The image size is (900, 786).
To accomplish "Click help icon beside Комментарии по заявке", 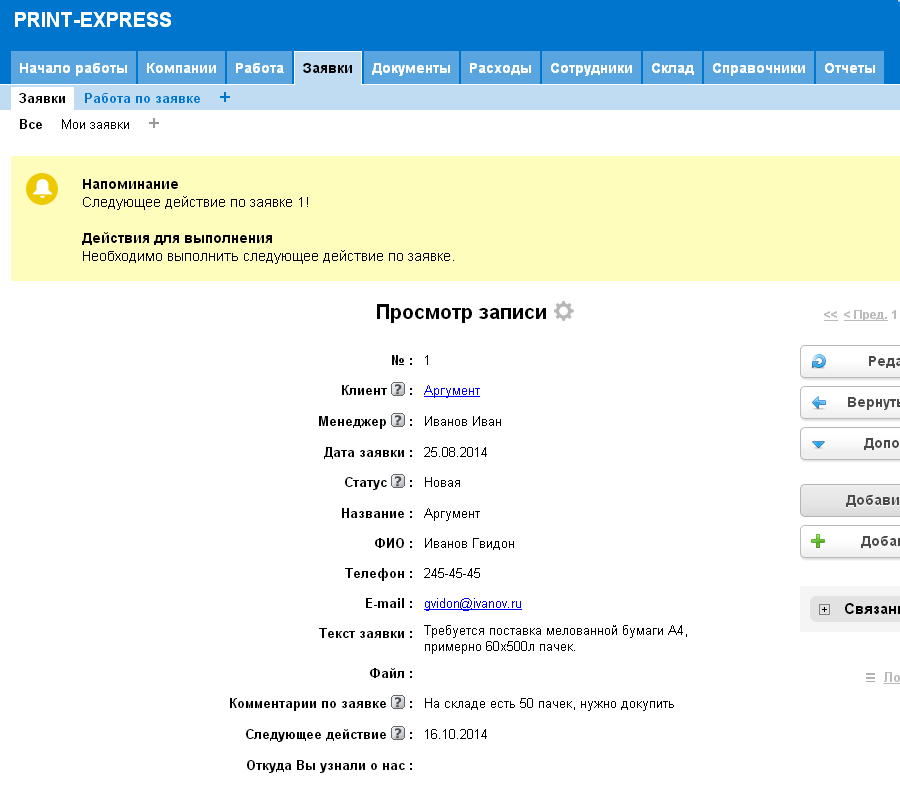I will click(x=398, y=703).
